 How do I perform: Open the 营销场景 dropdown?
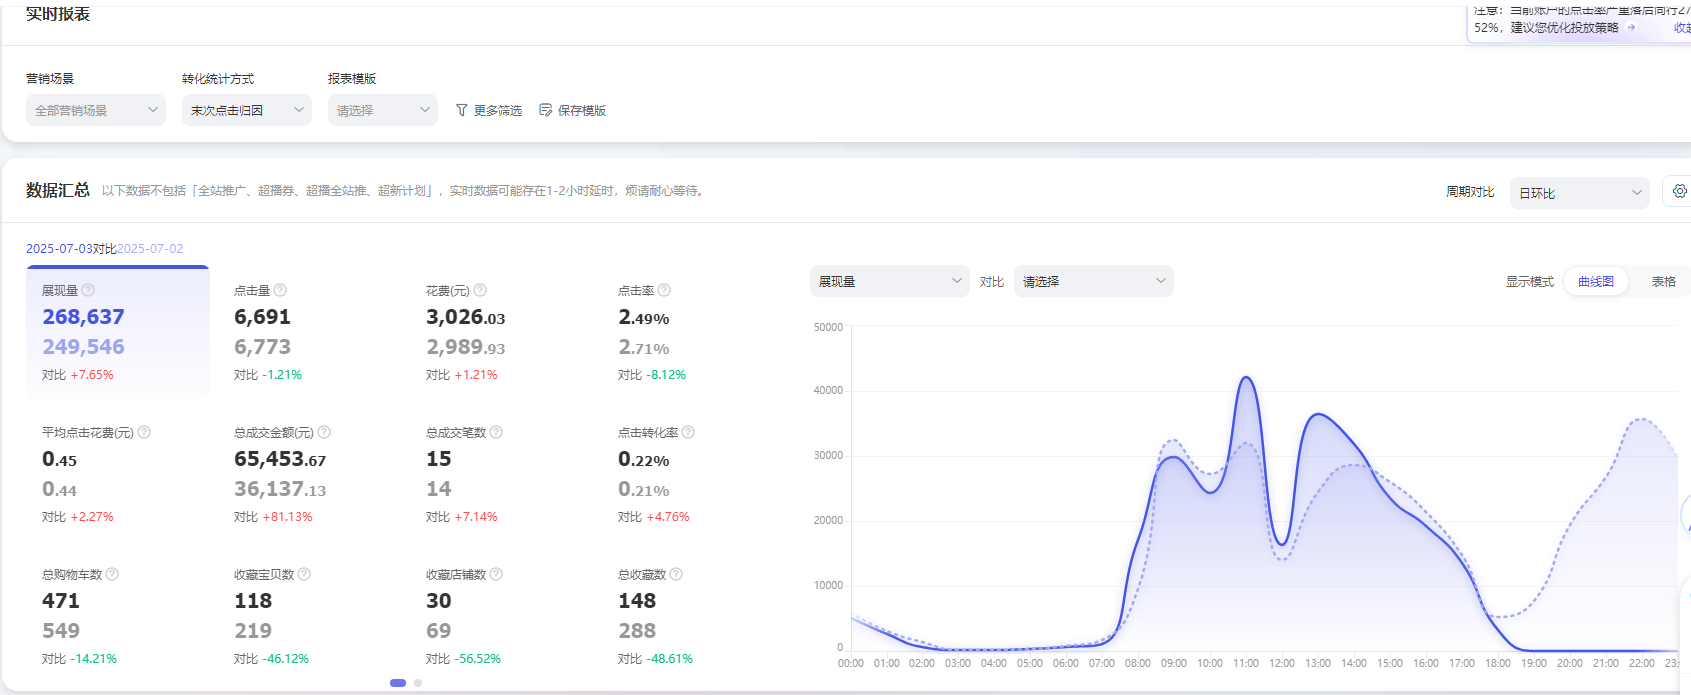pos(96,110)
